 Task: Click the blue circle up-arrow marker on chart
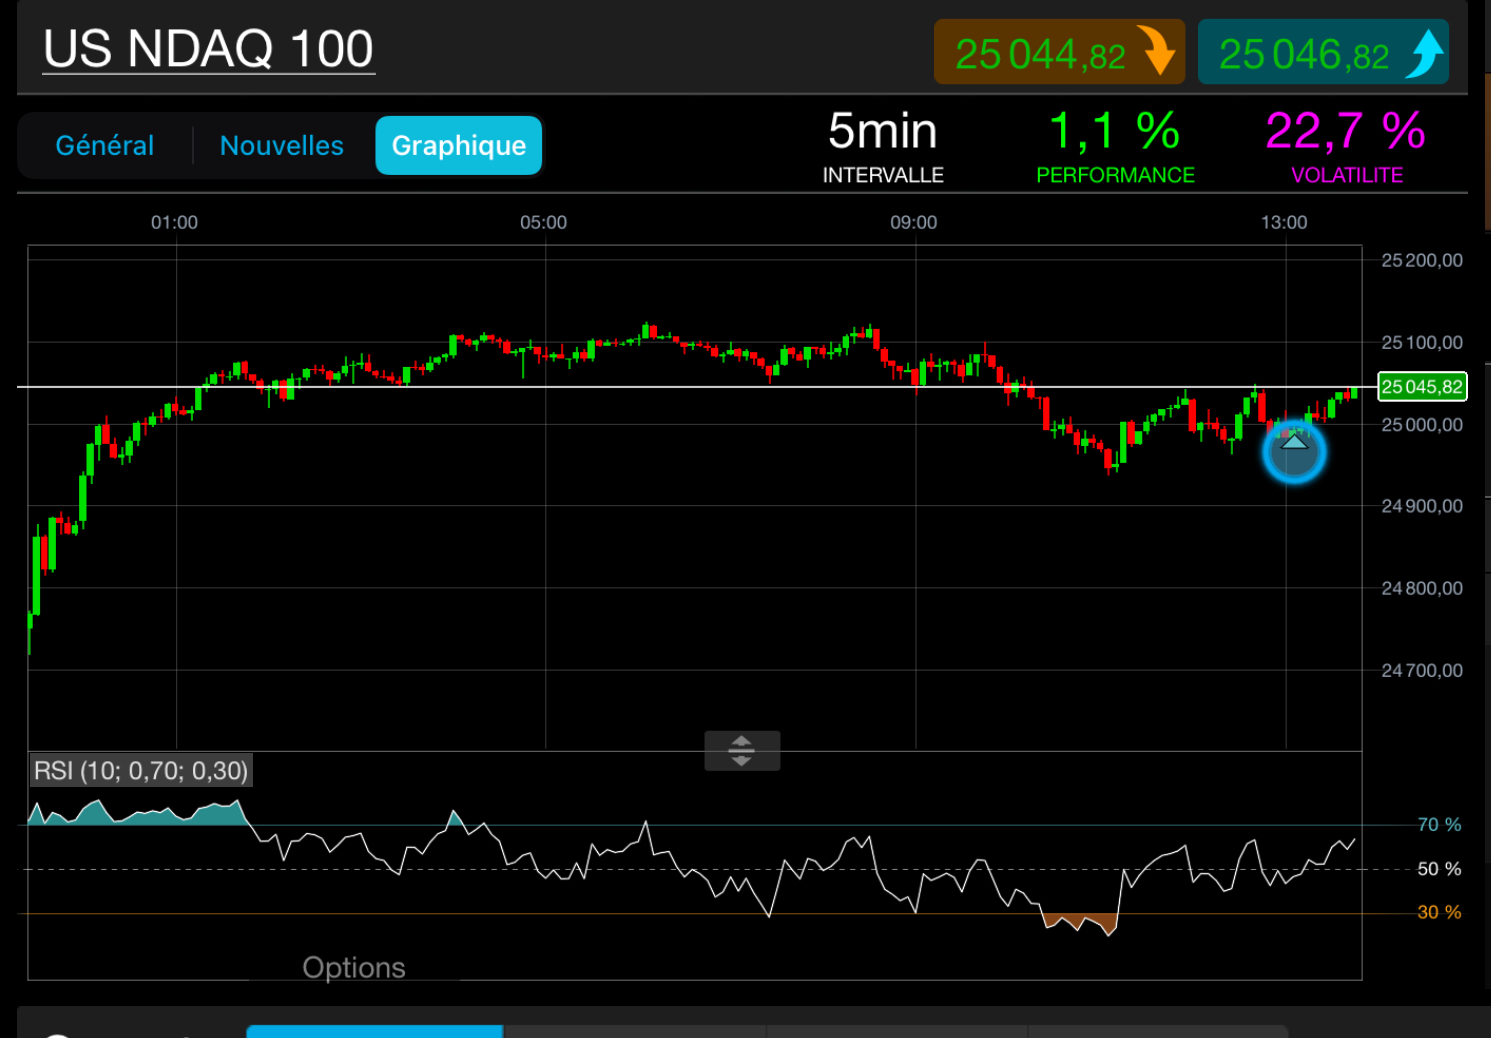click(x=1294, y=452)
